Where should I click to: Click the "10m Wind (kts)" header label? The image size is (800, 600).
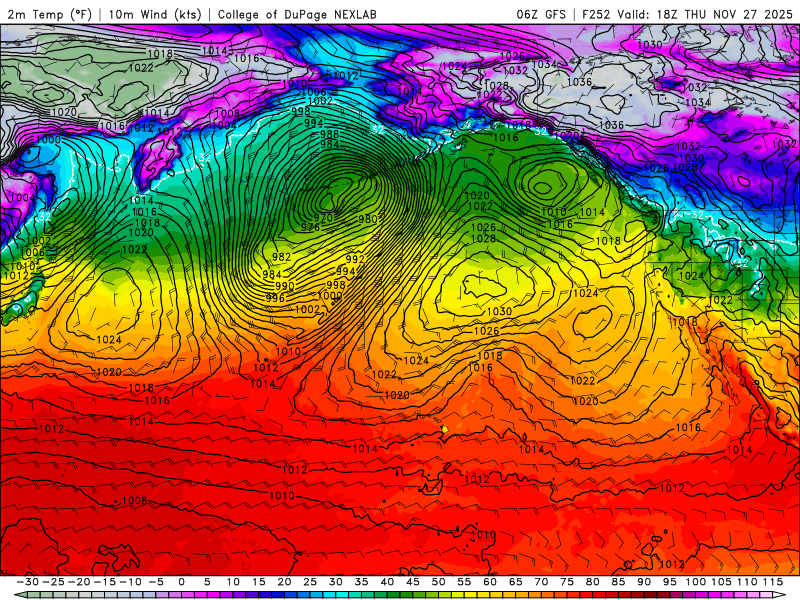point(155,14)
